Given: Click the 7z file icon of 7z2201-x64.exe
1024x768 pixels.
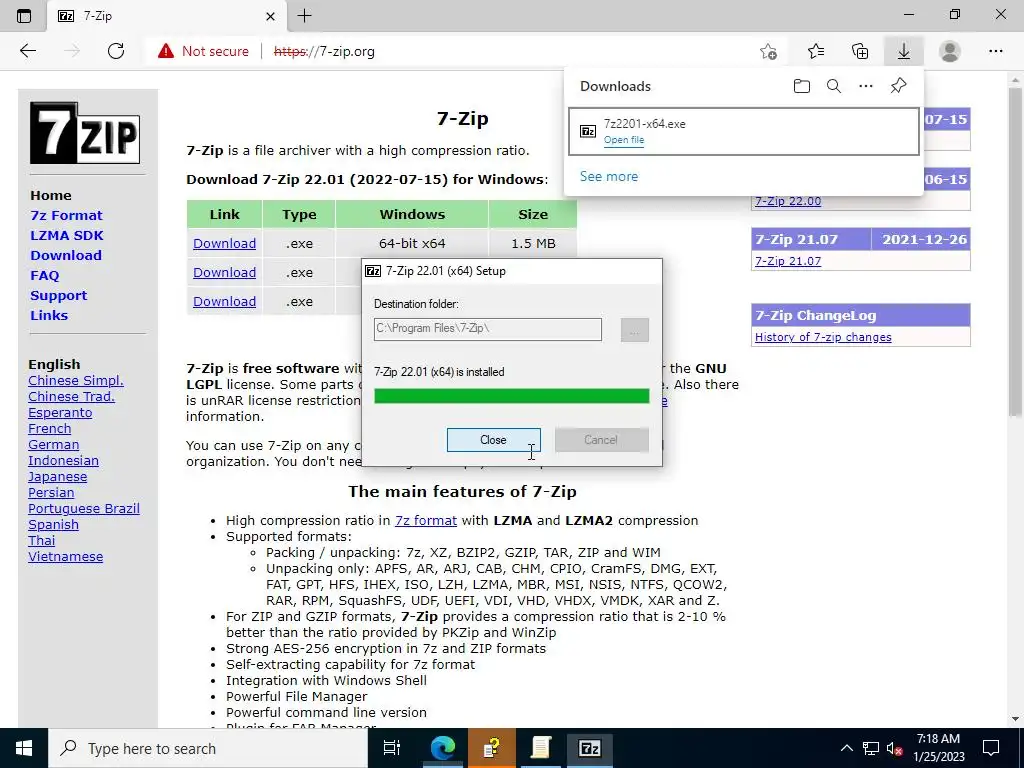Looking at the screenshot, I should 588,131.
